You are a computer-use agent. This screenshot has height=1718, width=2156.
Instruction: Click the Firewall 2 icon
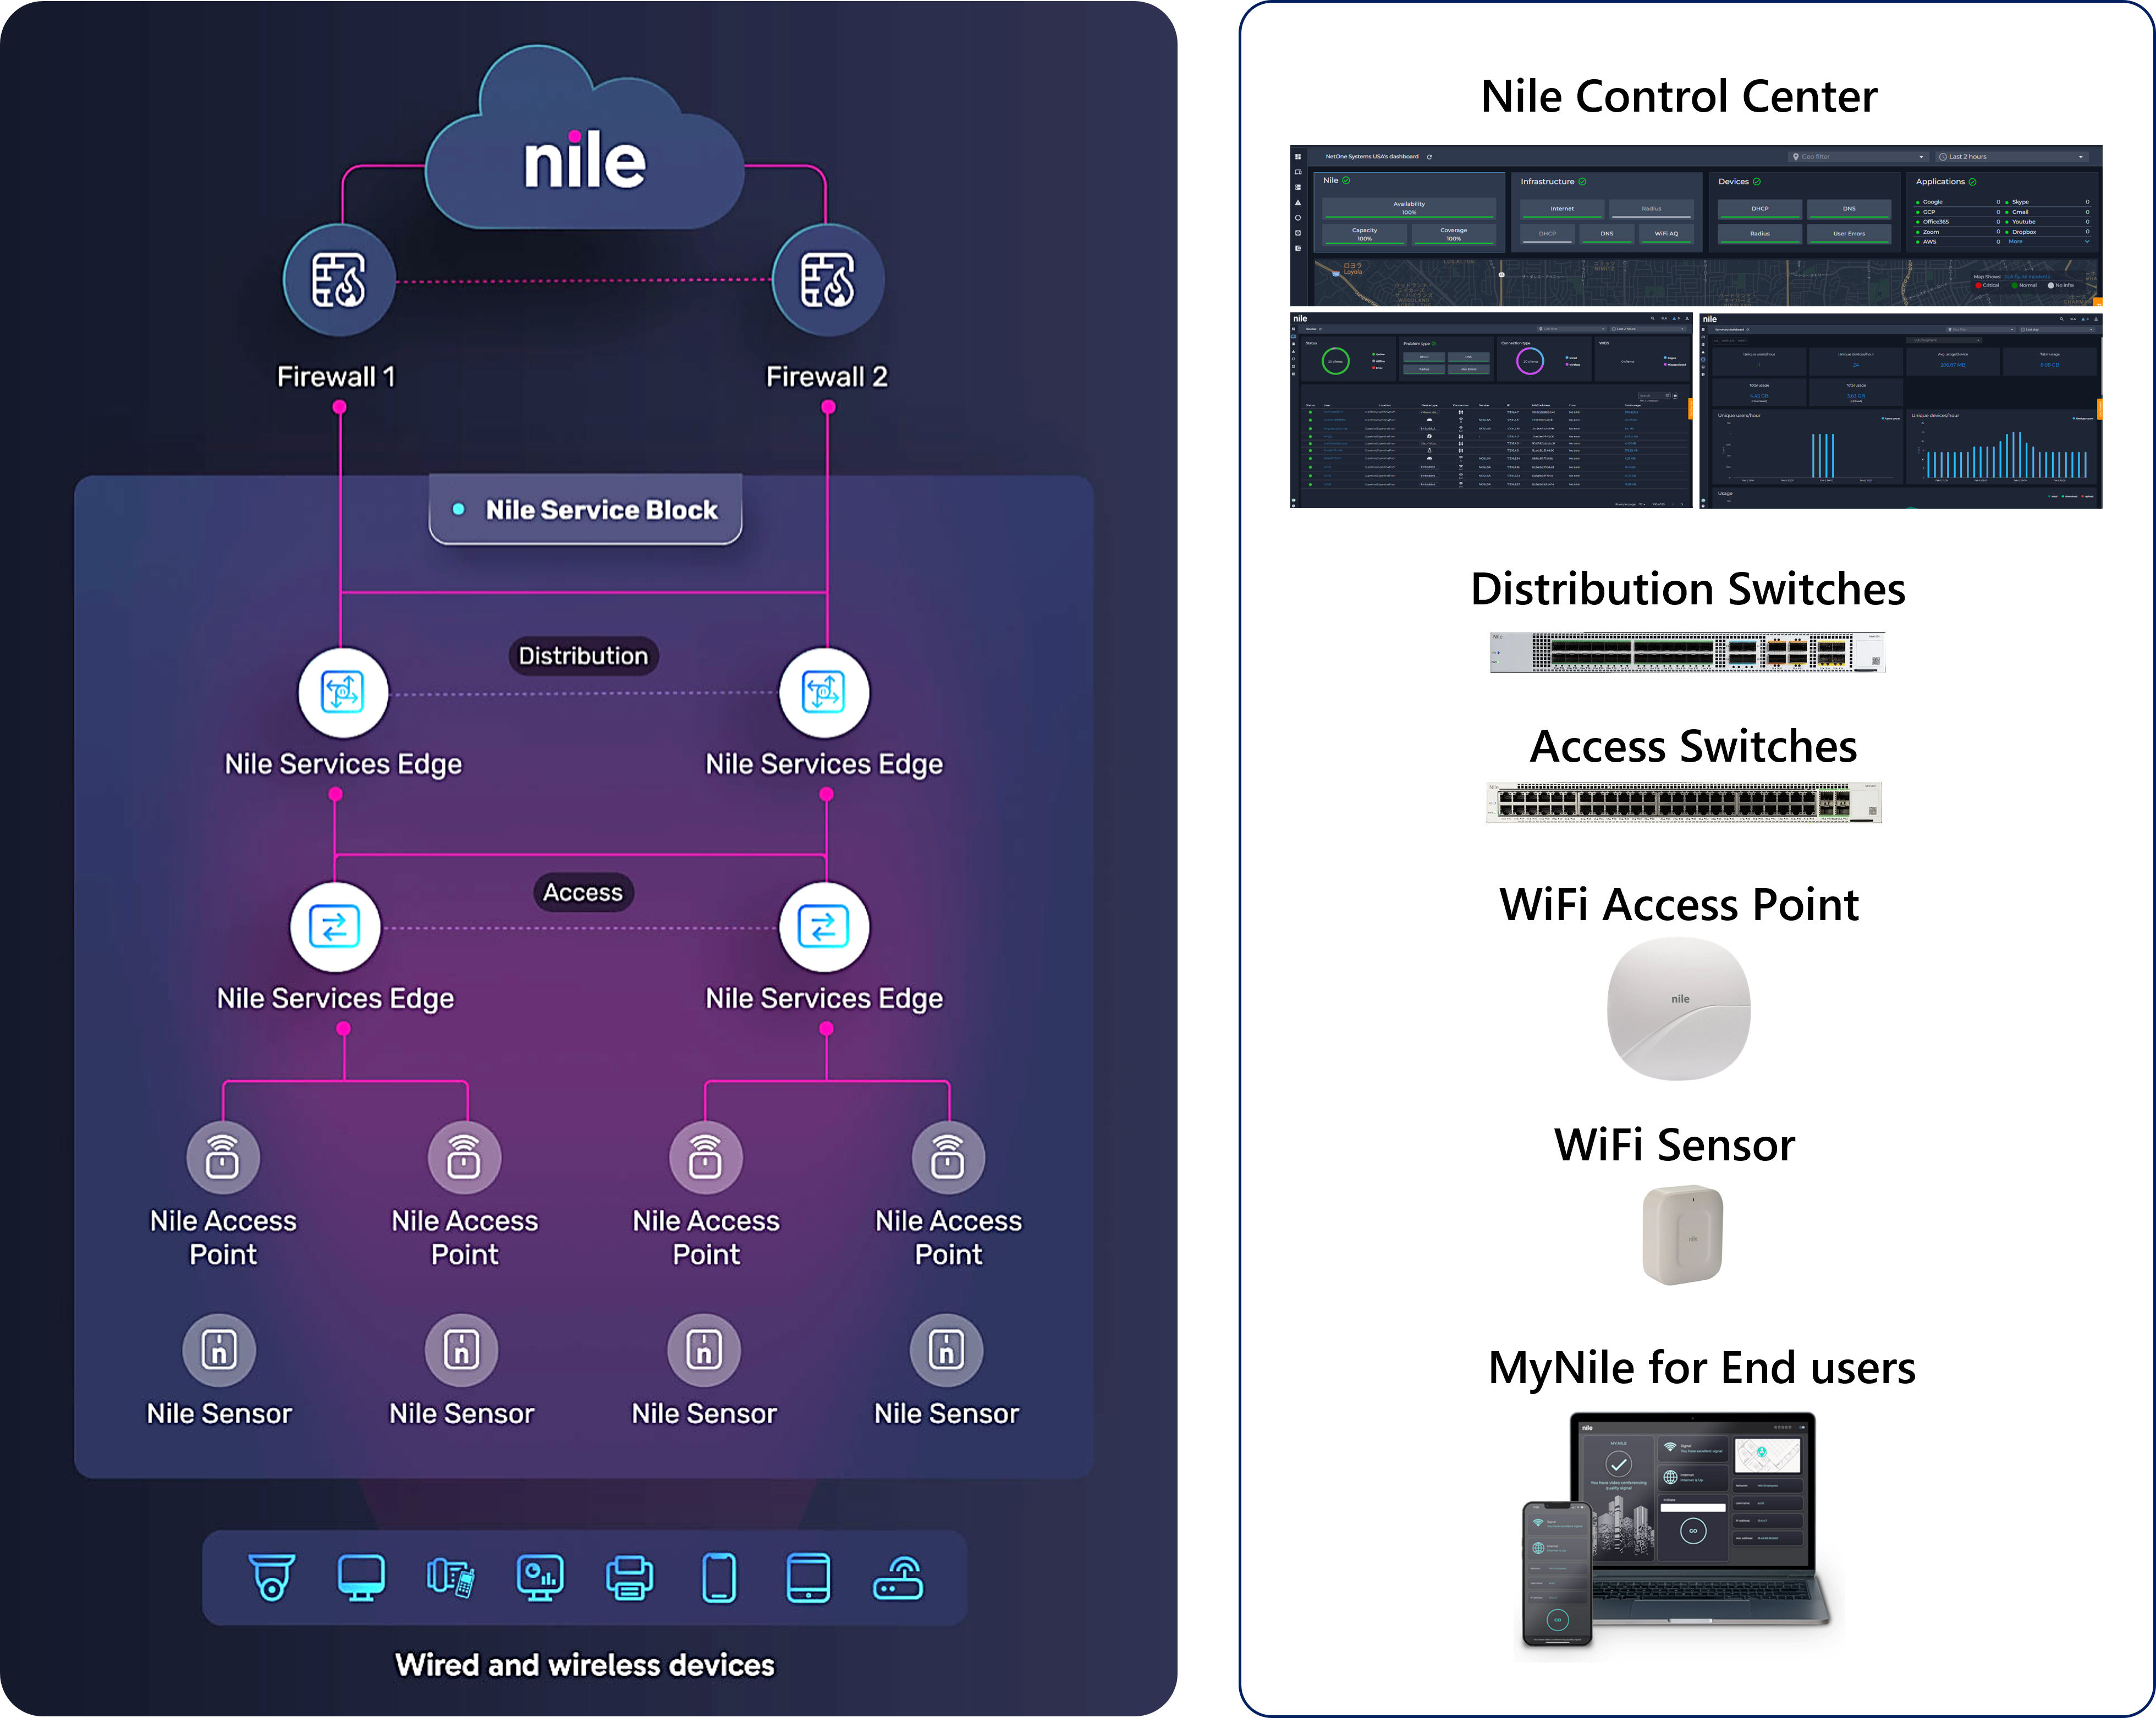point(827,280)
